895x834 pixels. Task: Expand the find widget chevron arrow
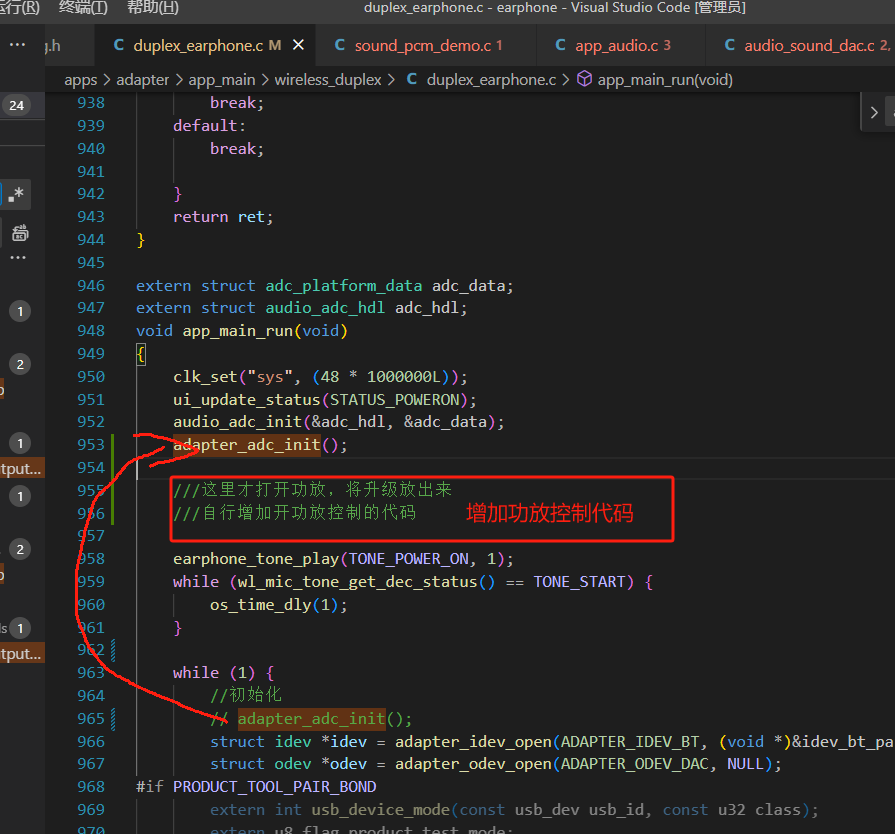tap(873, 112)
